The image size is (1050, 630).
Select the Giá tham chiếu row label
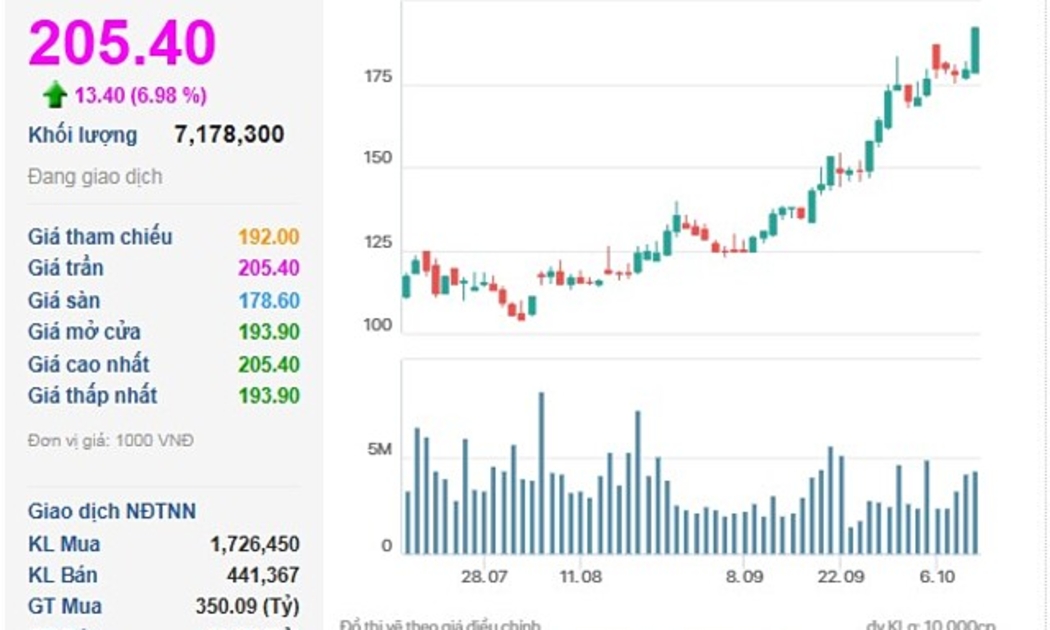[x=100, y=237]
